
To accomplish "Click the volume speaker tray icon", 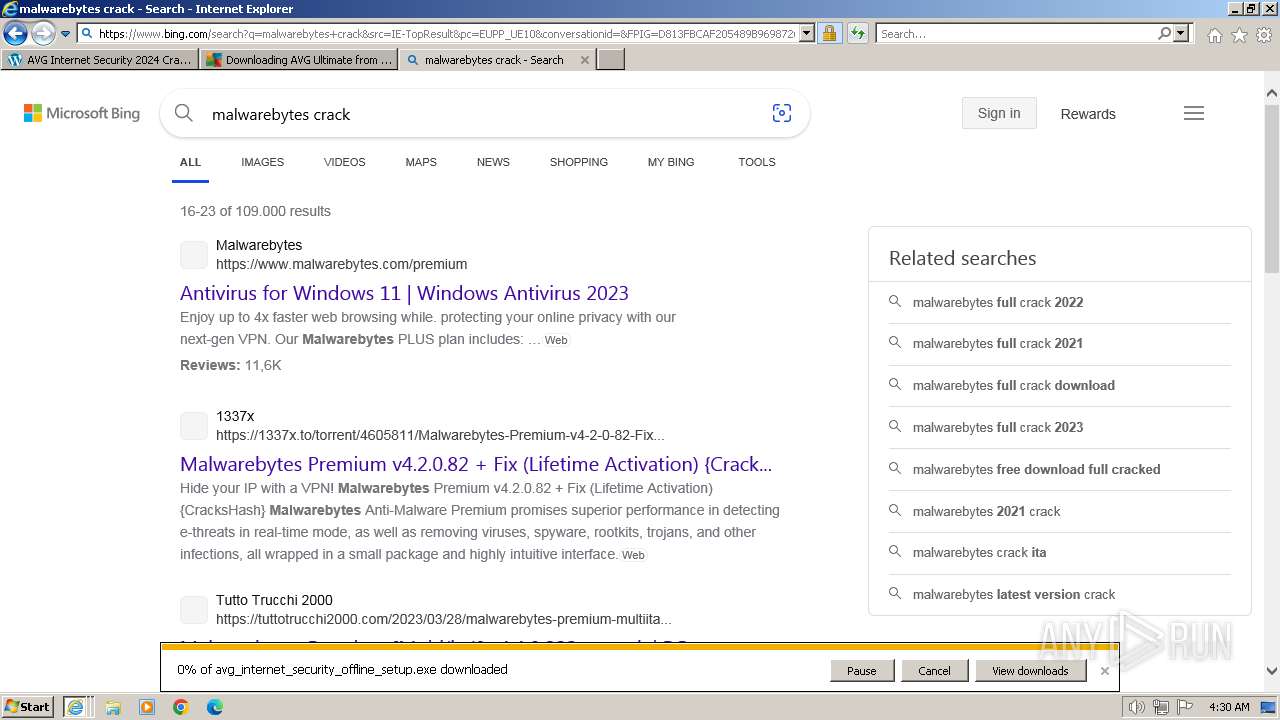I will tap(1136, 707).
